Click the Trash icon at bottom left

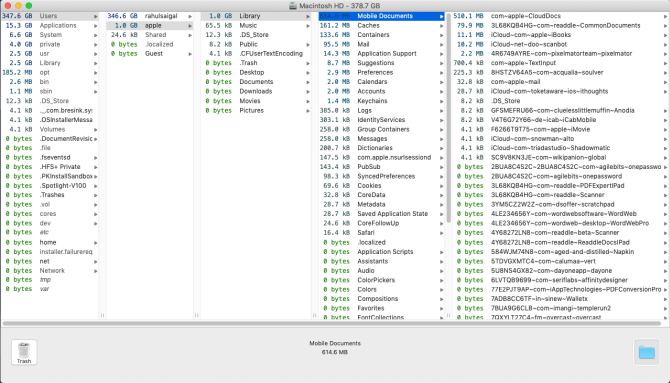point(24,352)
